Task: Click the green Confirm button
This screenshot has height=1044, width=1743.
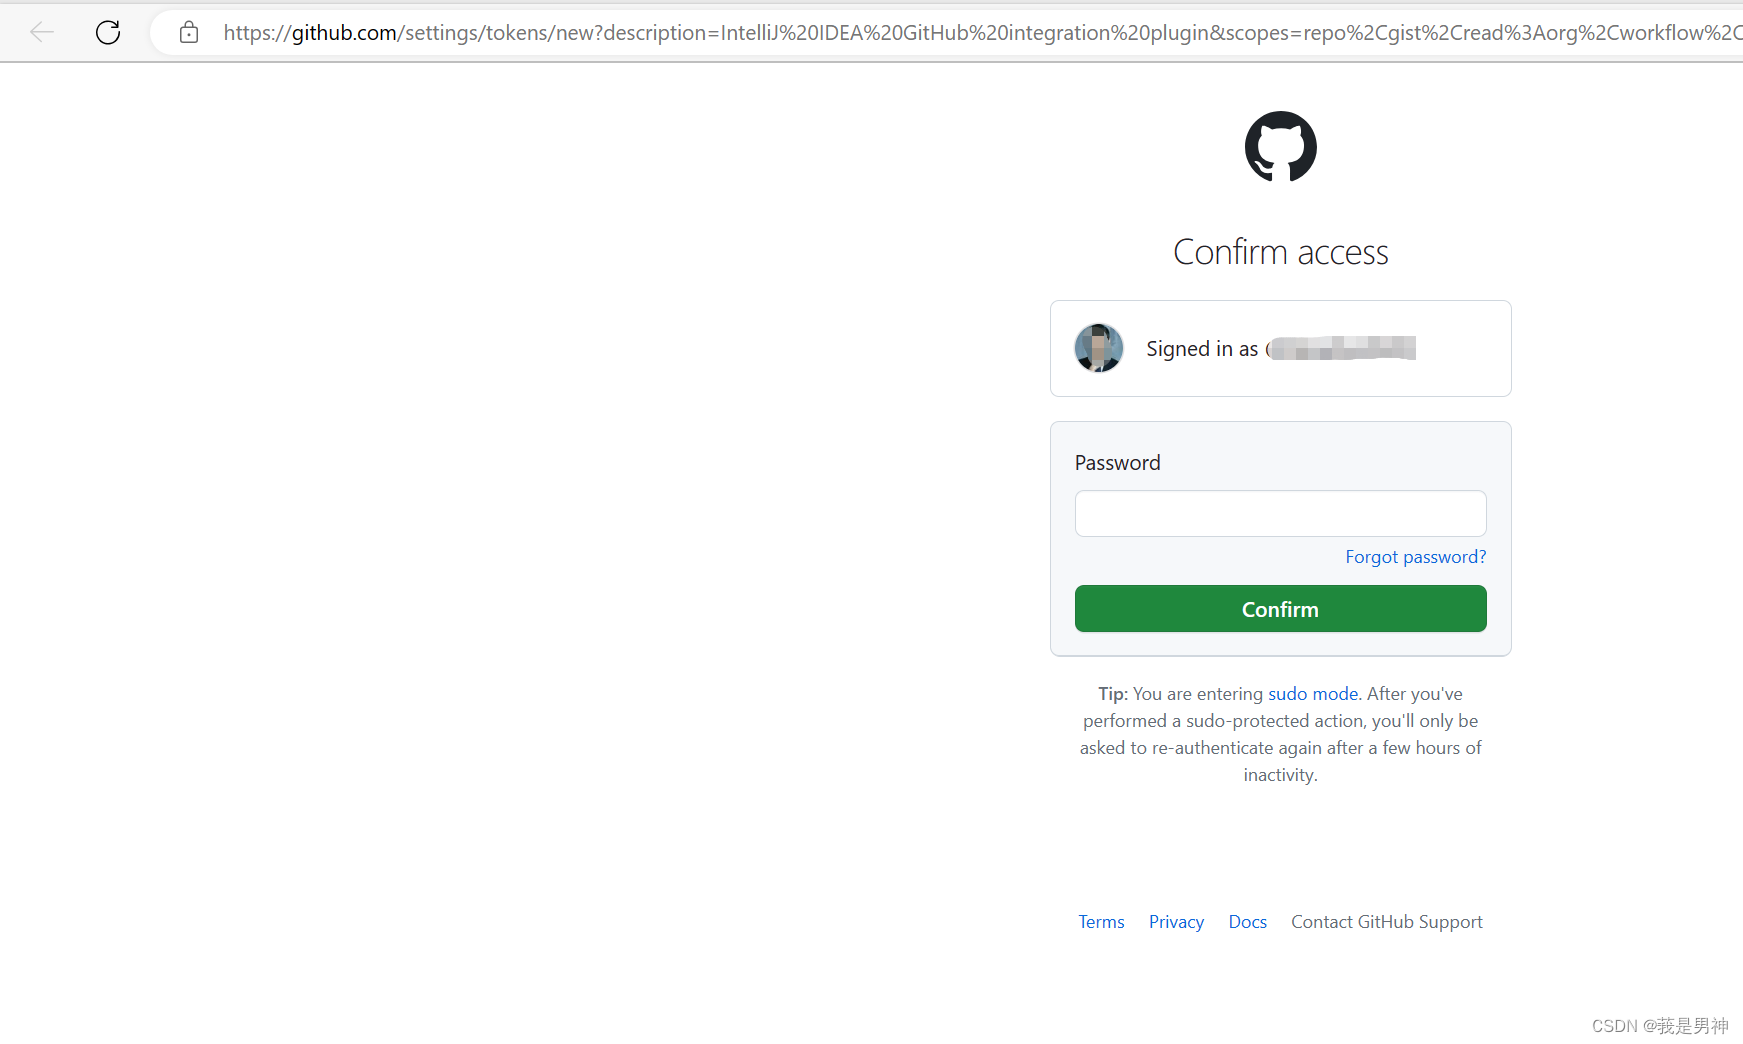Action: pyautogui.click(x=1280, y=609)
